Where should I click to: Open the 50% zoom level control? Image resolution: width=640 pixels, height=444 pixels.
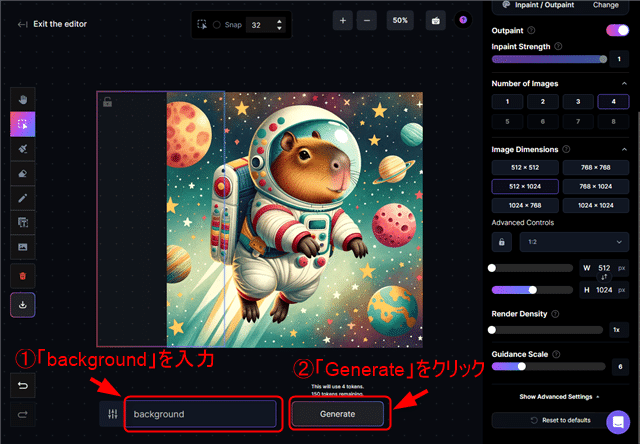coord(400,20)
